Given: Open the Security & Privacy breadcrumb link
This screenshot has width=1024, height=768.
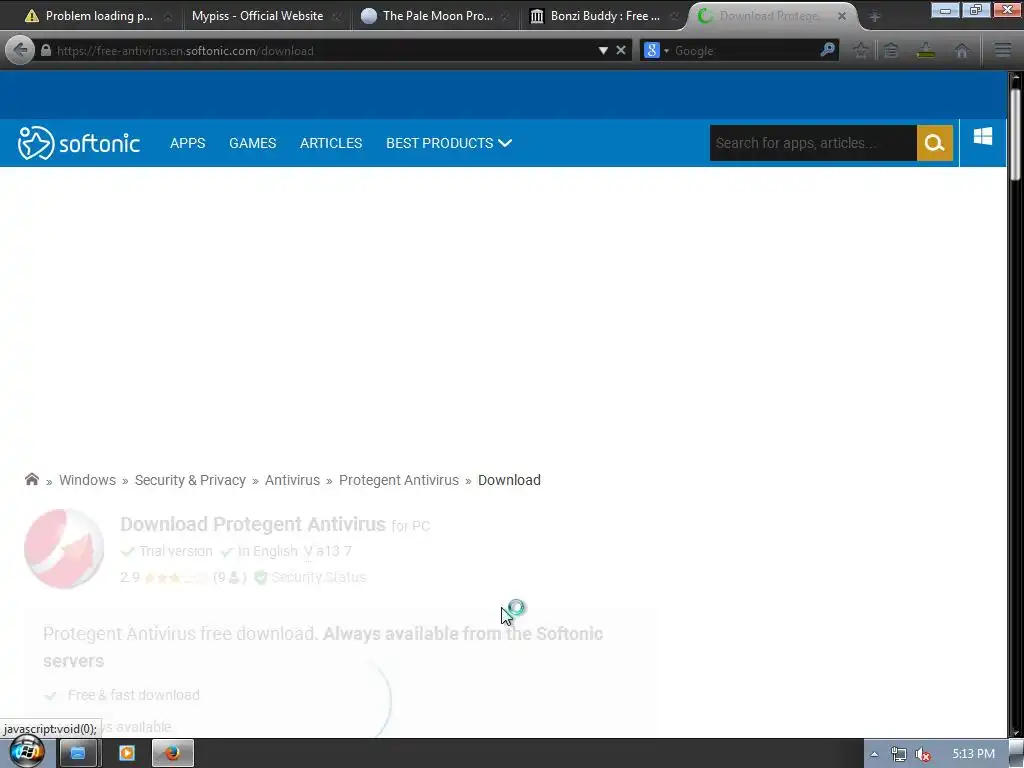Looking at the screenshot, I should 190,480.
